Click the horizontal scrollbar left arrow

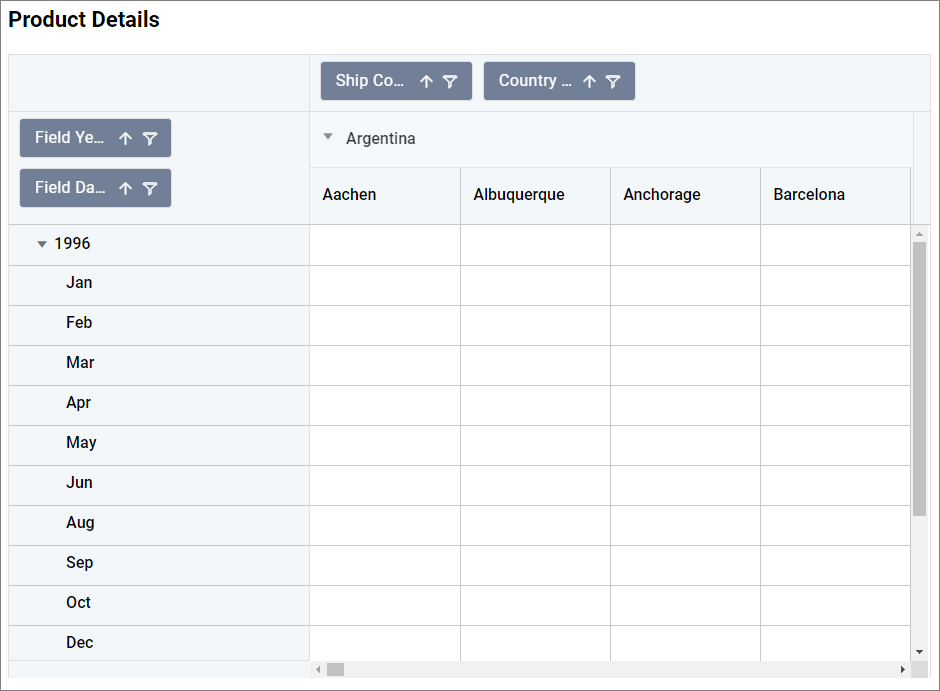click(x=318, y=669)
